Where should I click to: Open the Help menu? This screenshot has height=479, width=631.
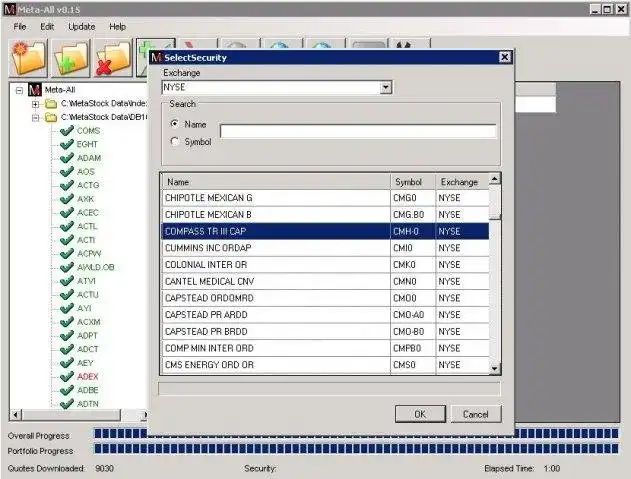tap(118, 27)
